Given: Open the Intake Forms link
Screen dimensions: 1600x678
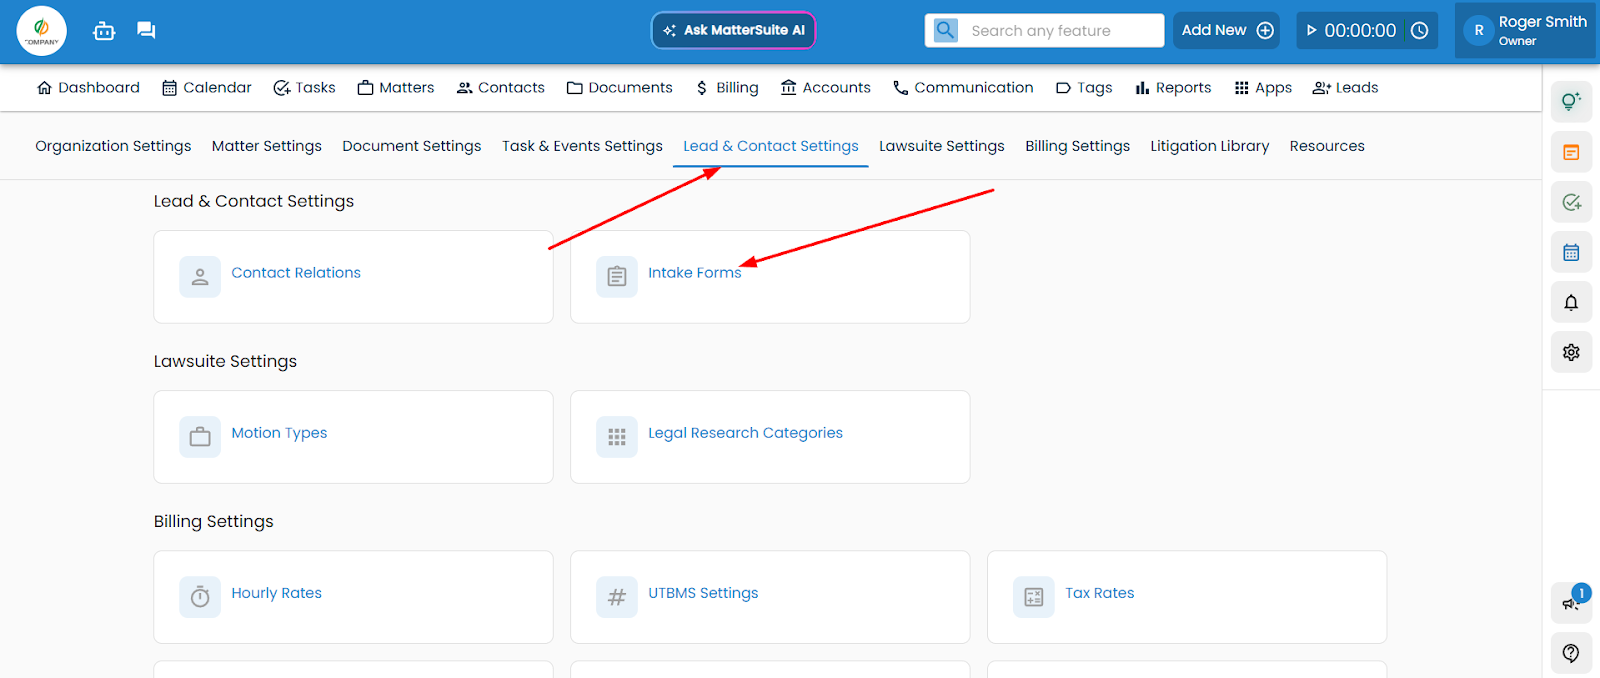Looking at the screenshot, I should pos(694,273).
